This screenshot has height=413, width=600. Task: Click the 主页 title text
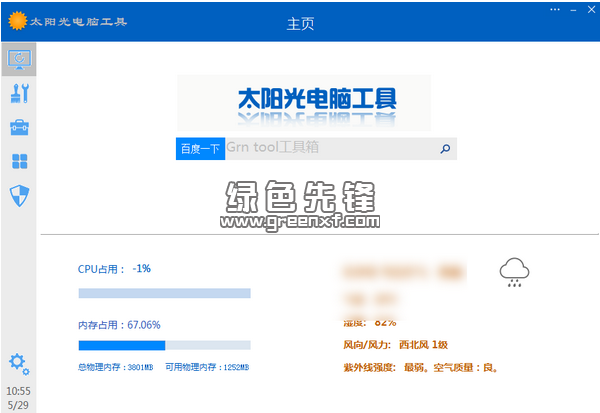click(x=300, y=24)
